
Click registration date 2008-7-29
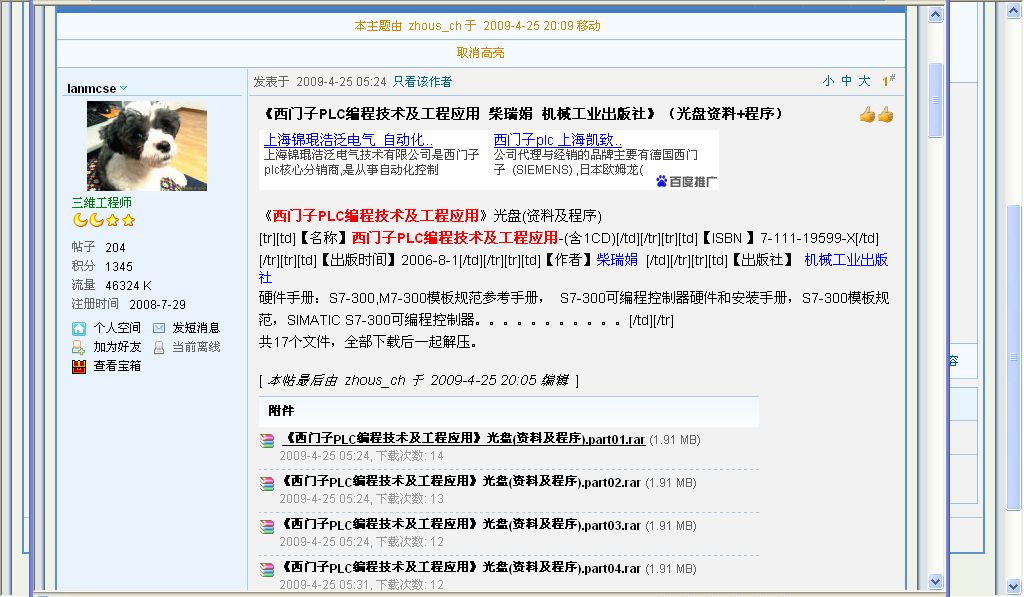coord(157,304)
